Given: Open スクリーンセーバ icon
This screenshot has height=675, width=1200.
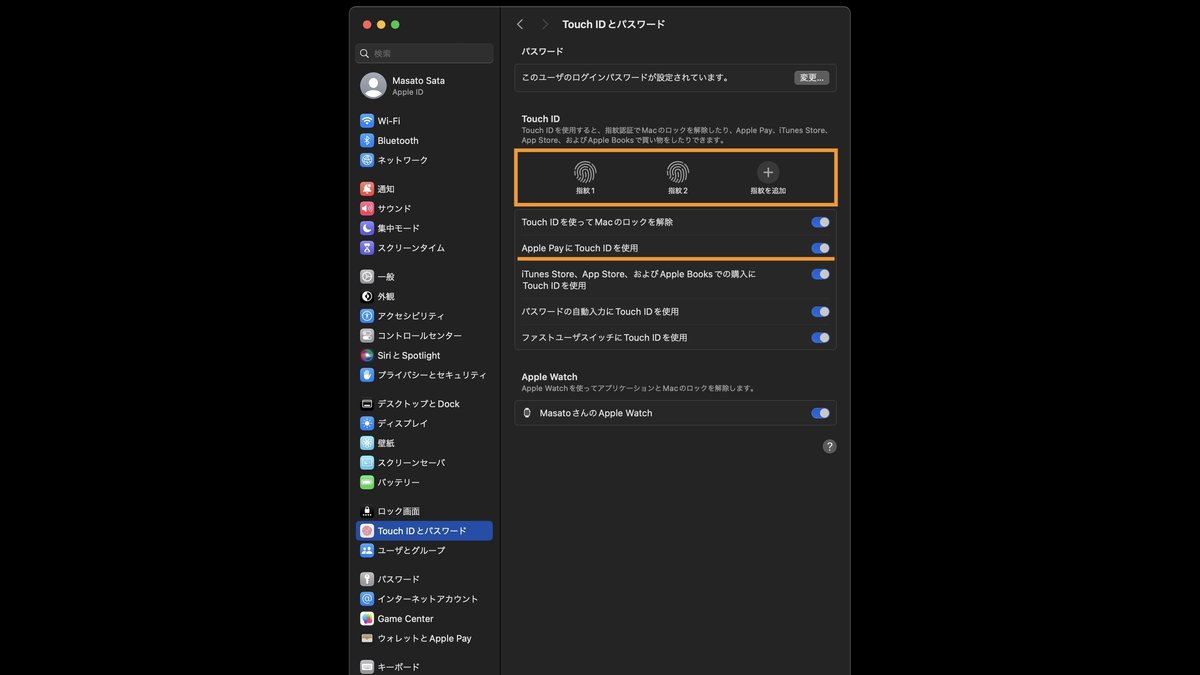Looking at the screenshot, I should pos(367,463).
